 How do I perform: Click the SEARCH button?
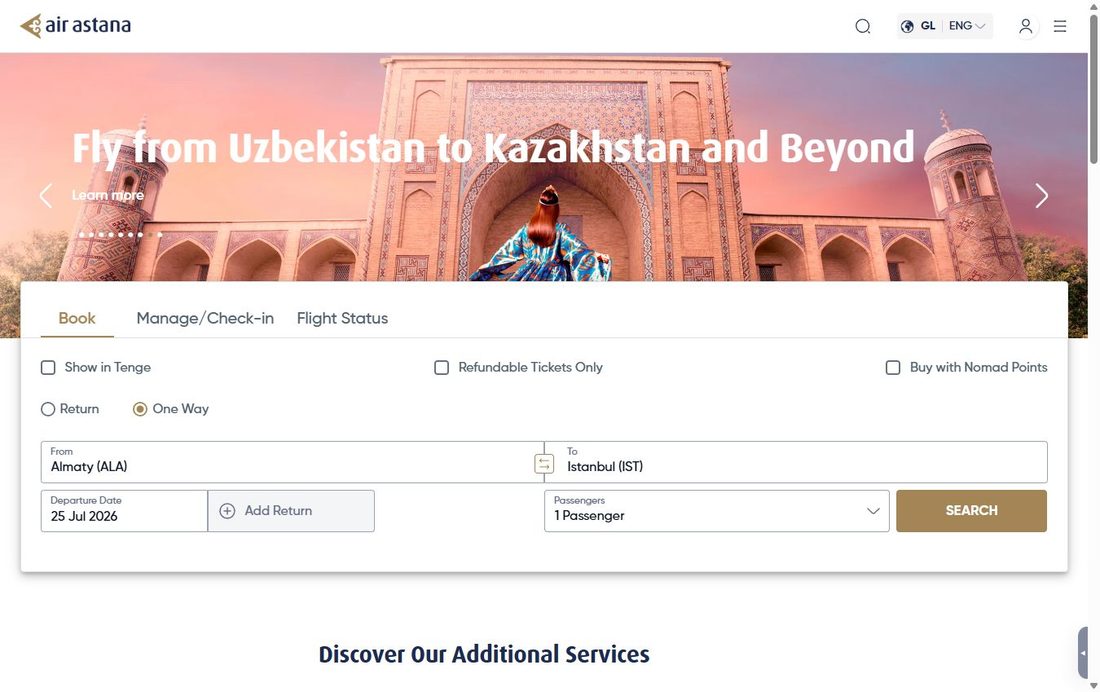[x=971, y=511]
